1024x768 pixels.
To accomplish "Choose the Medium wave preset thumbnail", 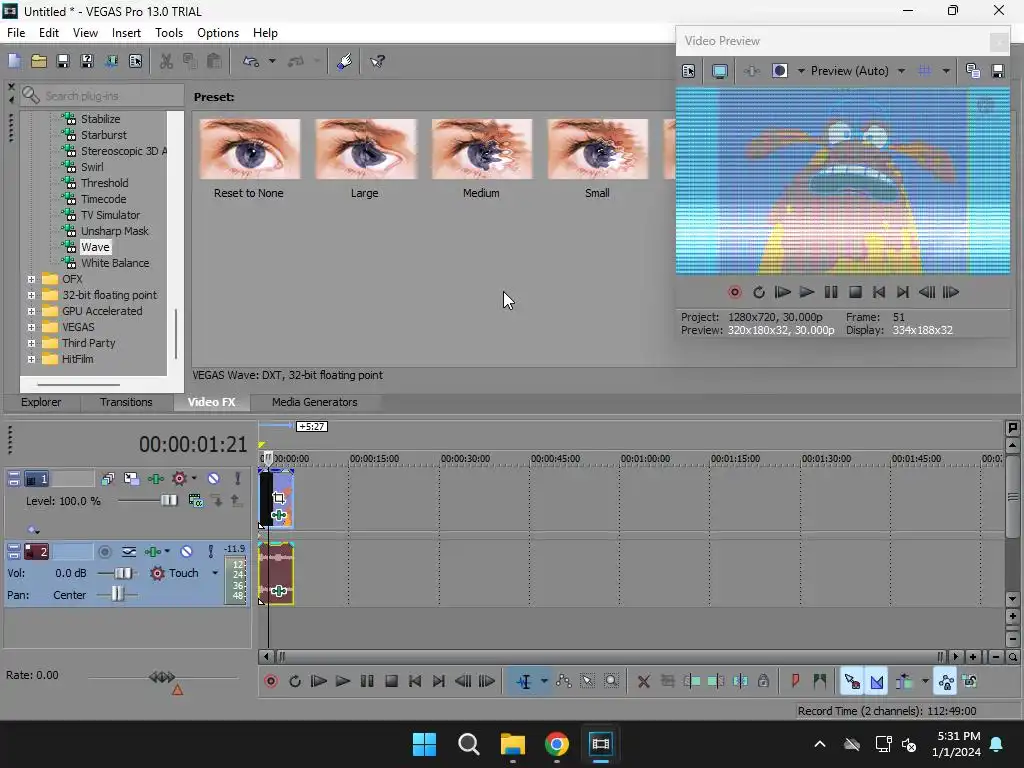I will pyautogui.click(x=481, y=150).
